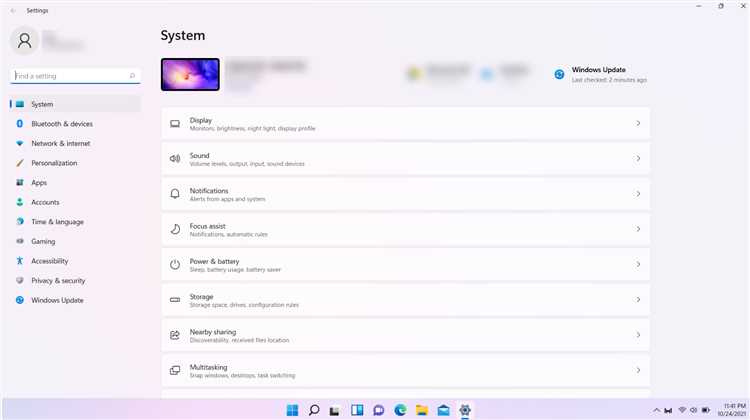Show hidden icons in system tray

point(656,410)
